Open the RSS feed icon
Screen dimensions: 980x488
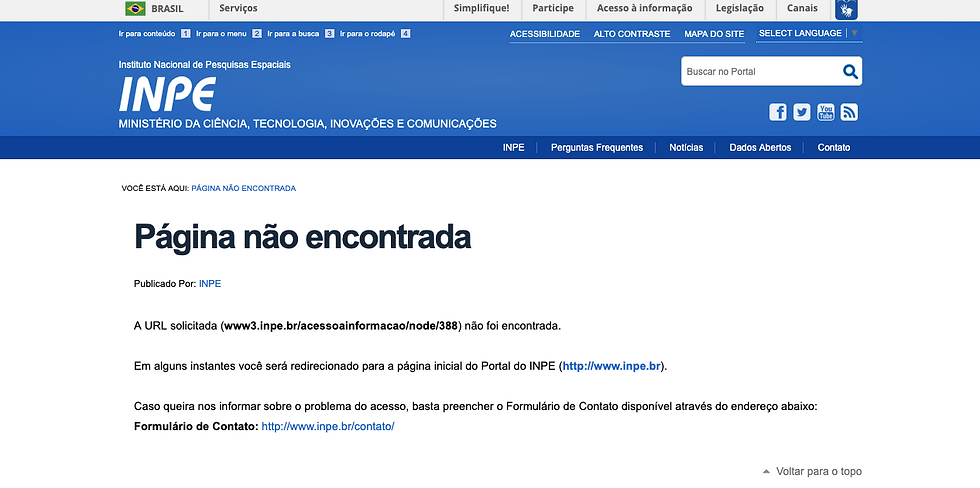tap(849, 112)
